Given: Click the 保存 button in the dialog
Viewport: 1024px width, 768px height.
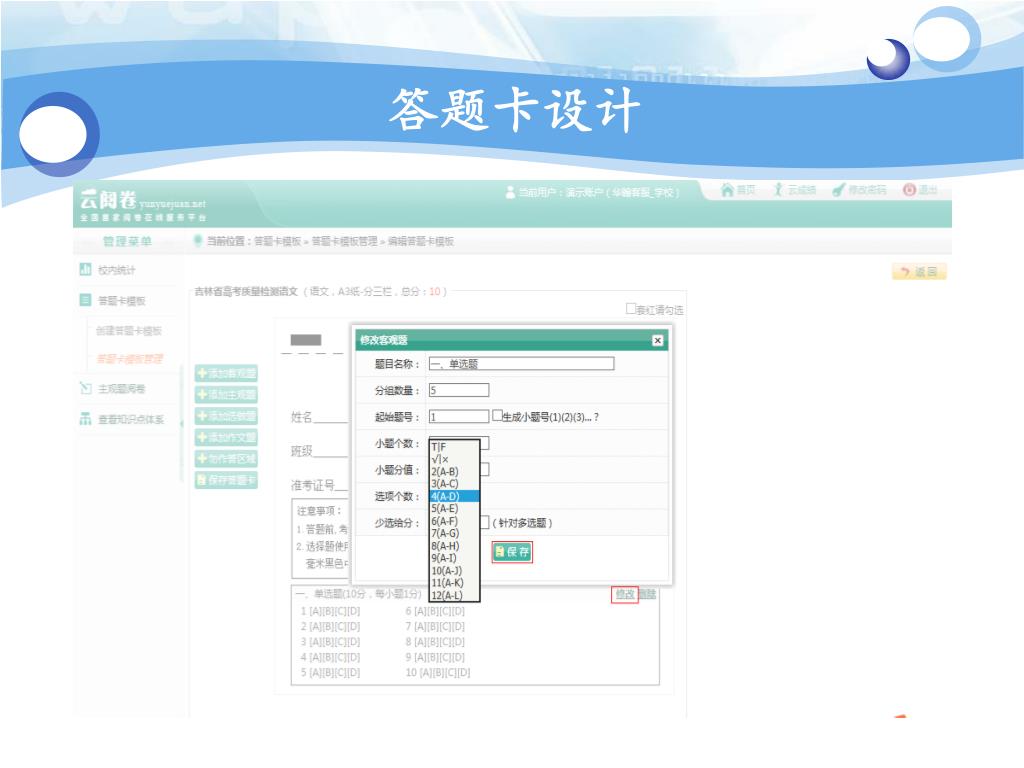Looking at the screenshot, I should tap(512, 552).
